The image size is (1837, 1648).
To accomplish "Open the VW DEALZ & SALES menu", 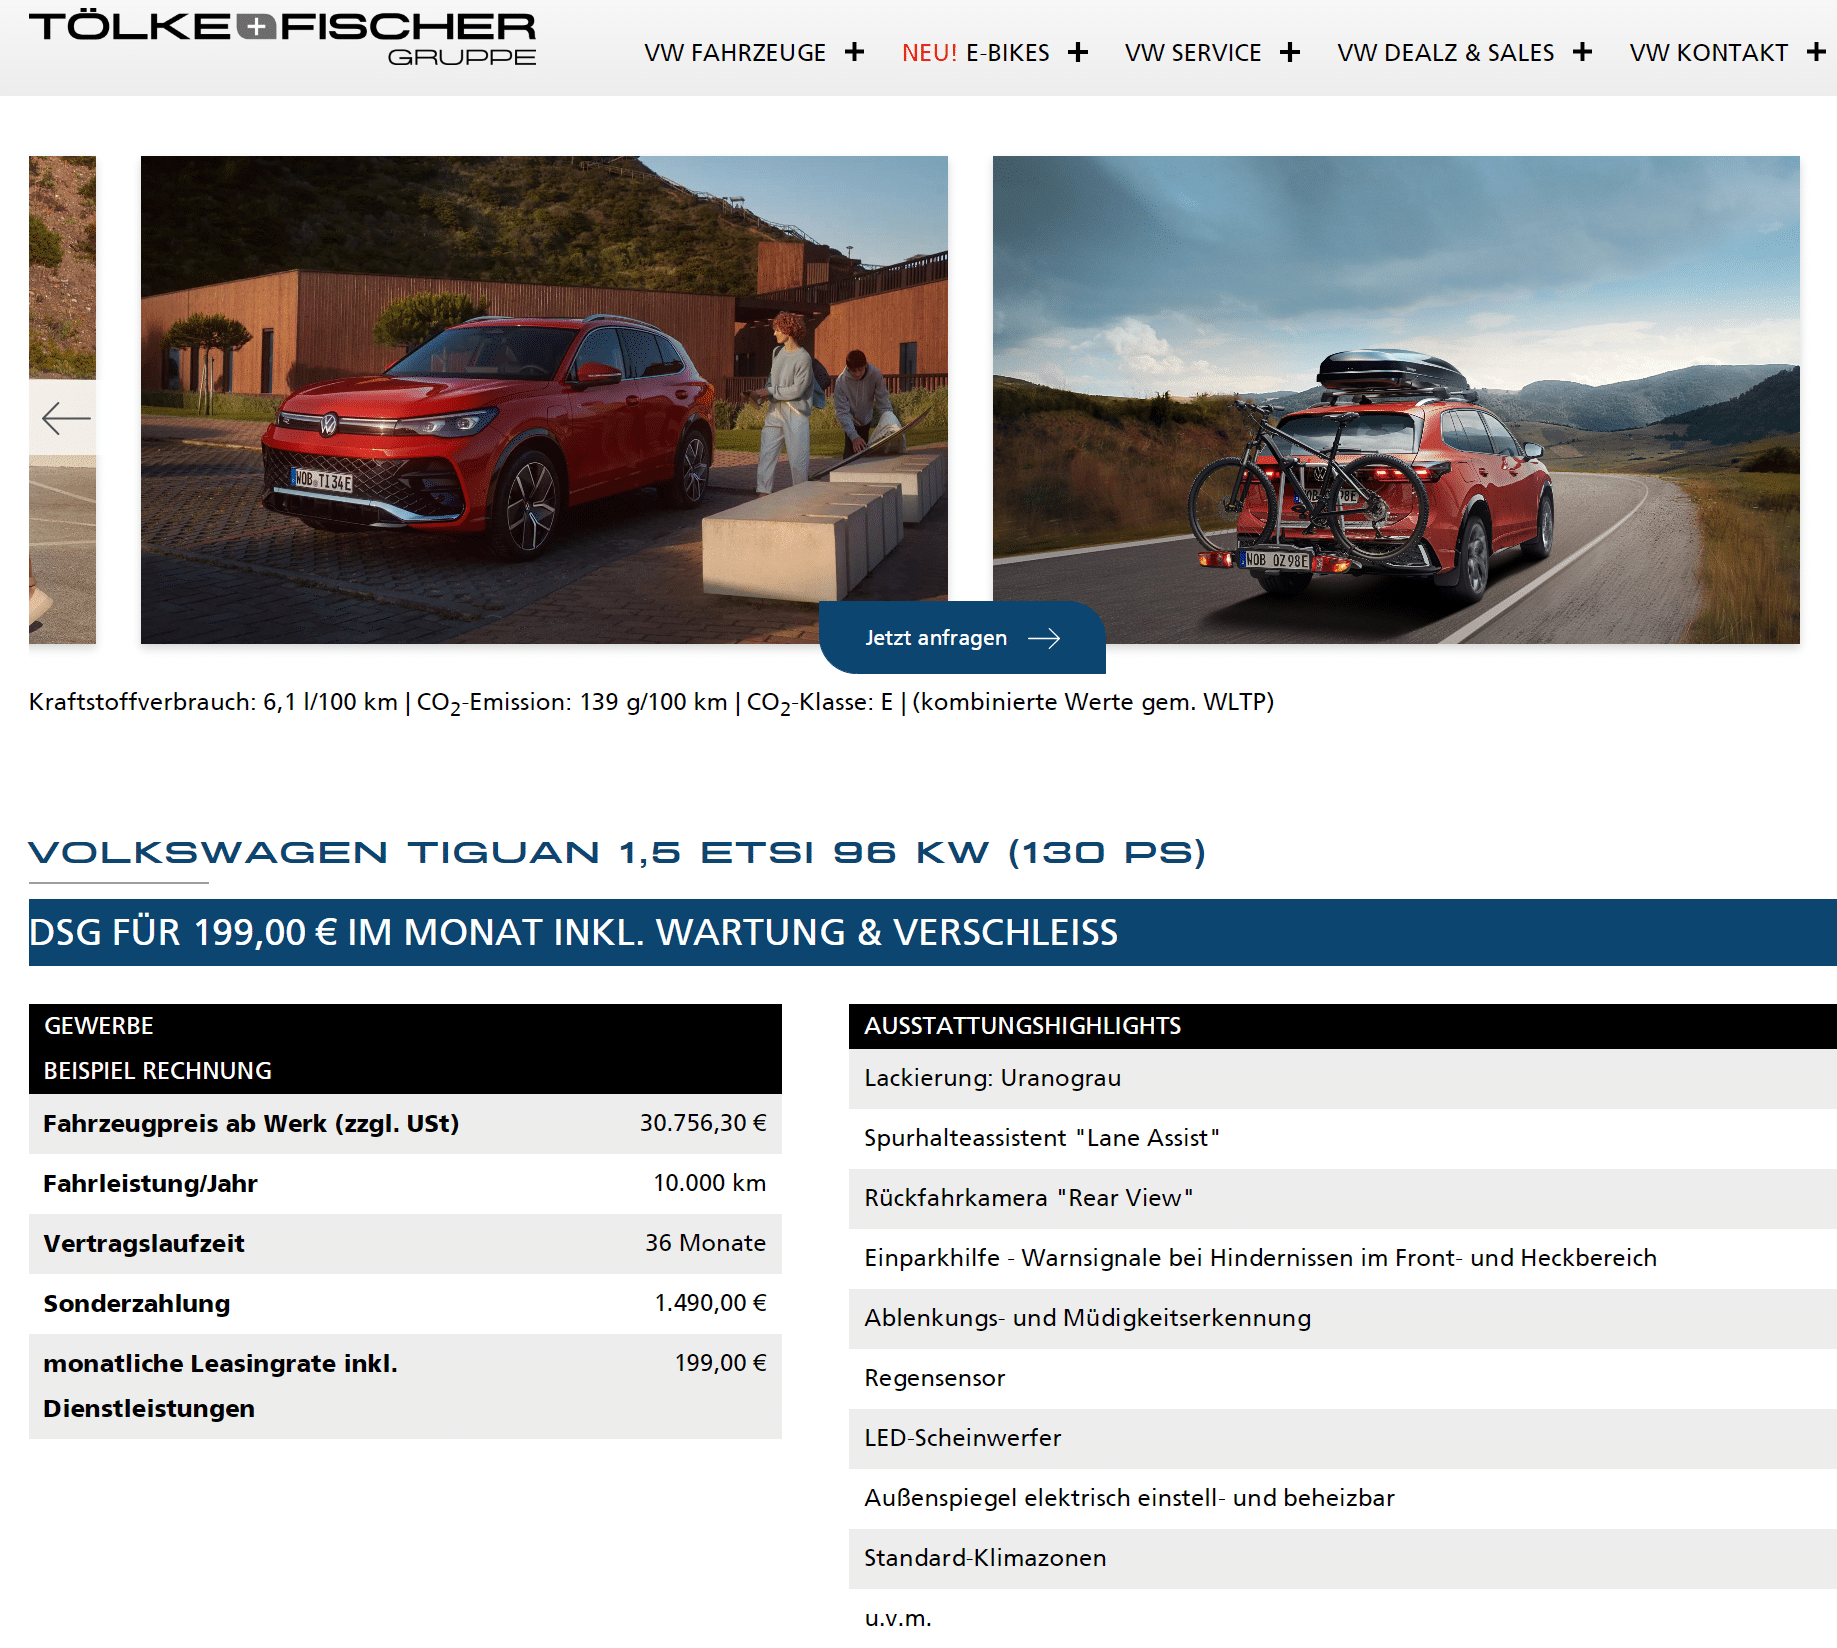I will click(x=1446, y=53).
